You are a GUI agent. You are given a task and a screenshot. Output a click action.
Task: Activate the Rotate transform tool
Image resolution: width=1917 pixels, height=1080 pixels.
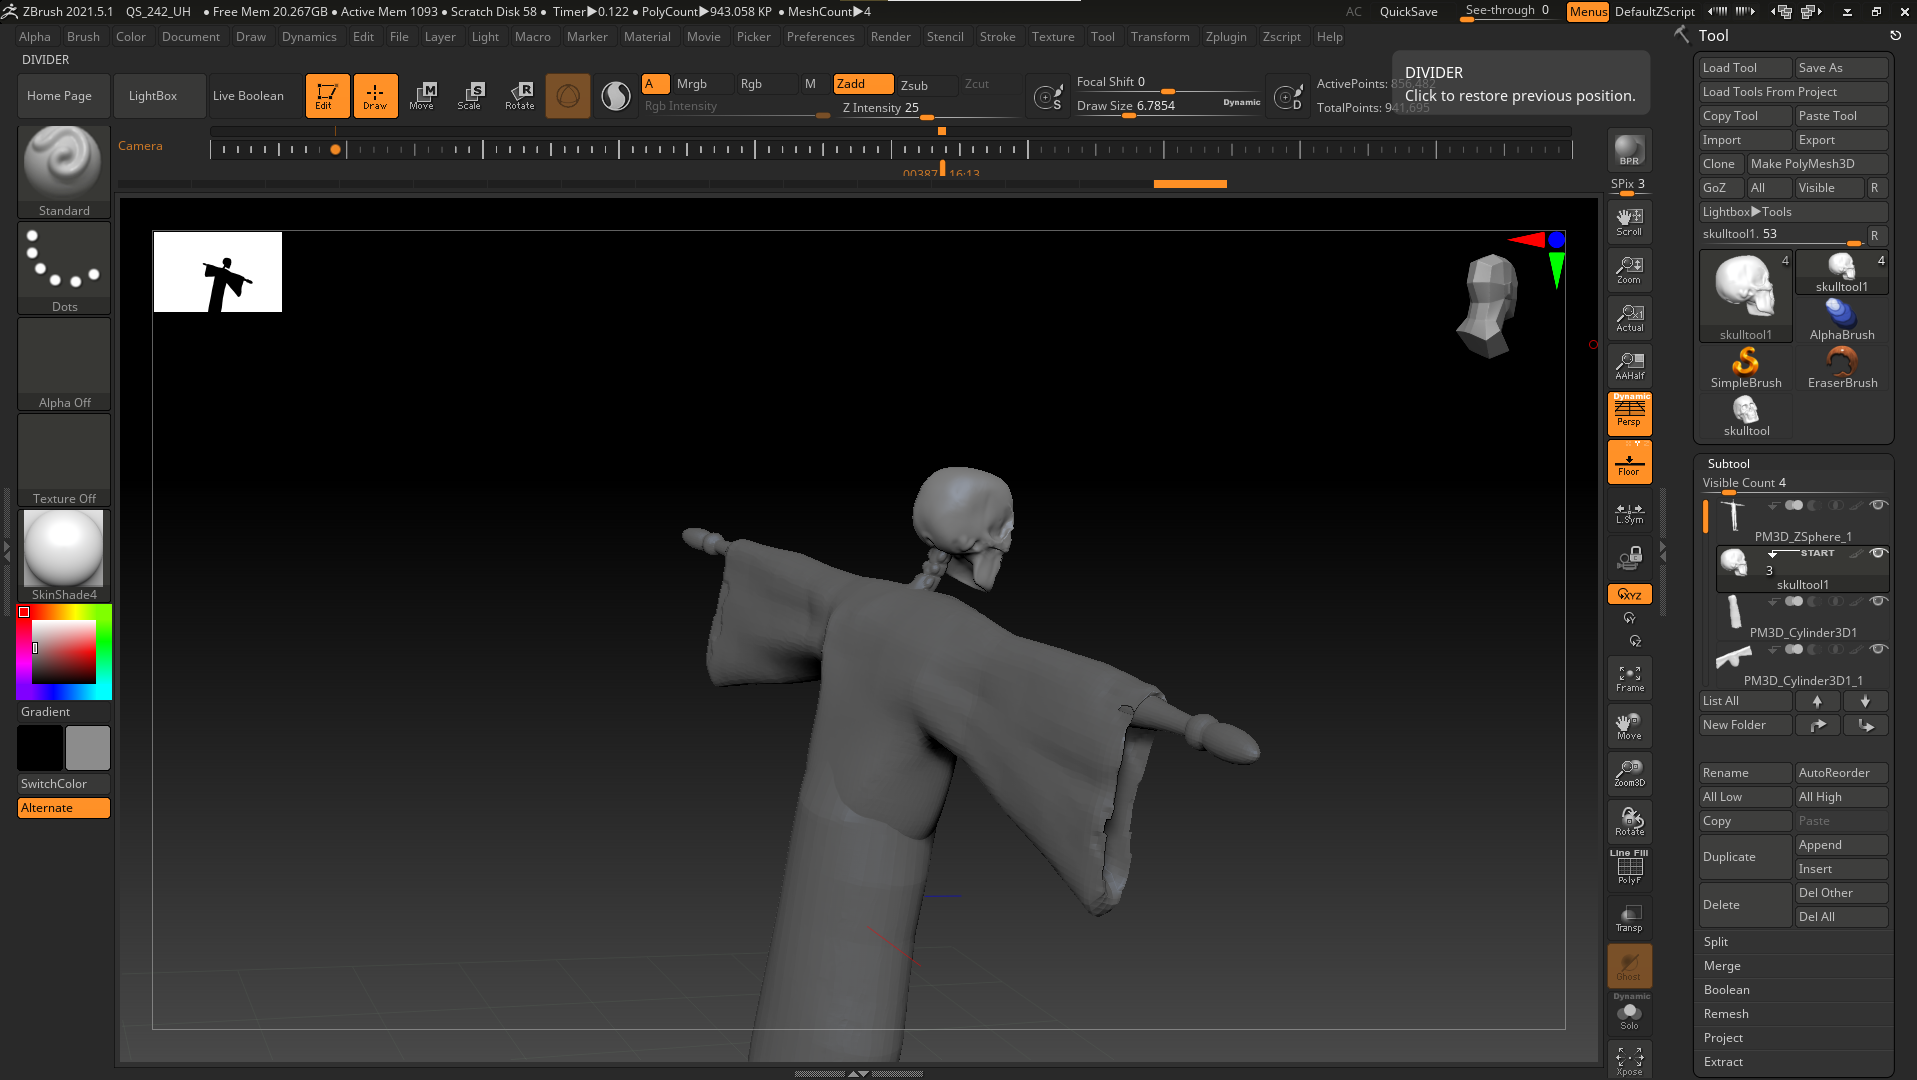519,95
